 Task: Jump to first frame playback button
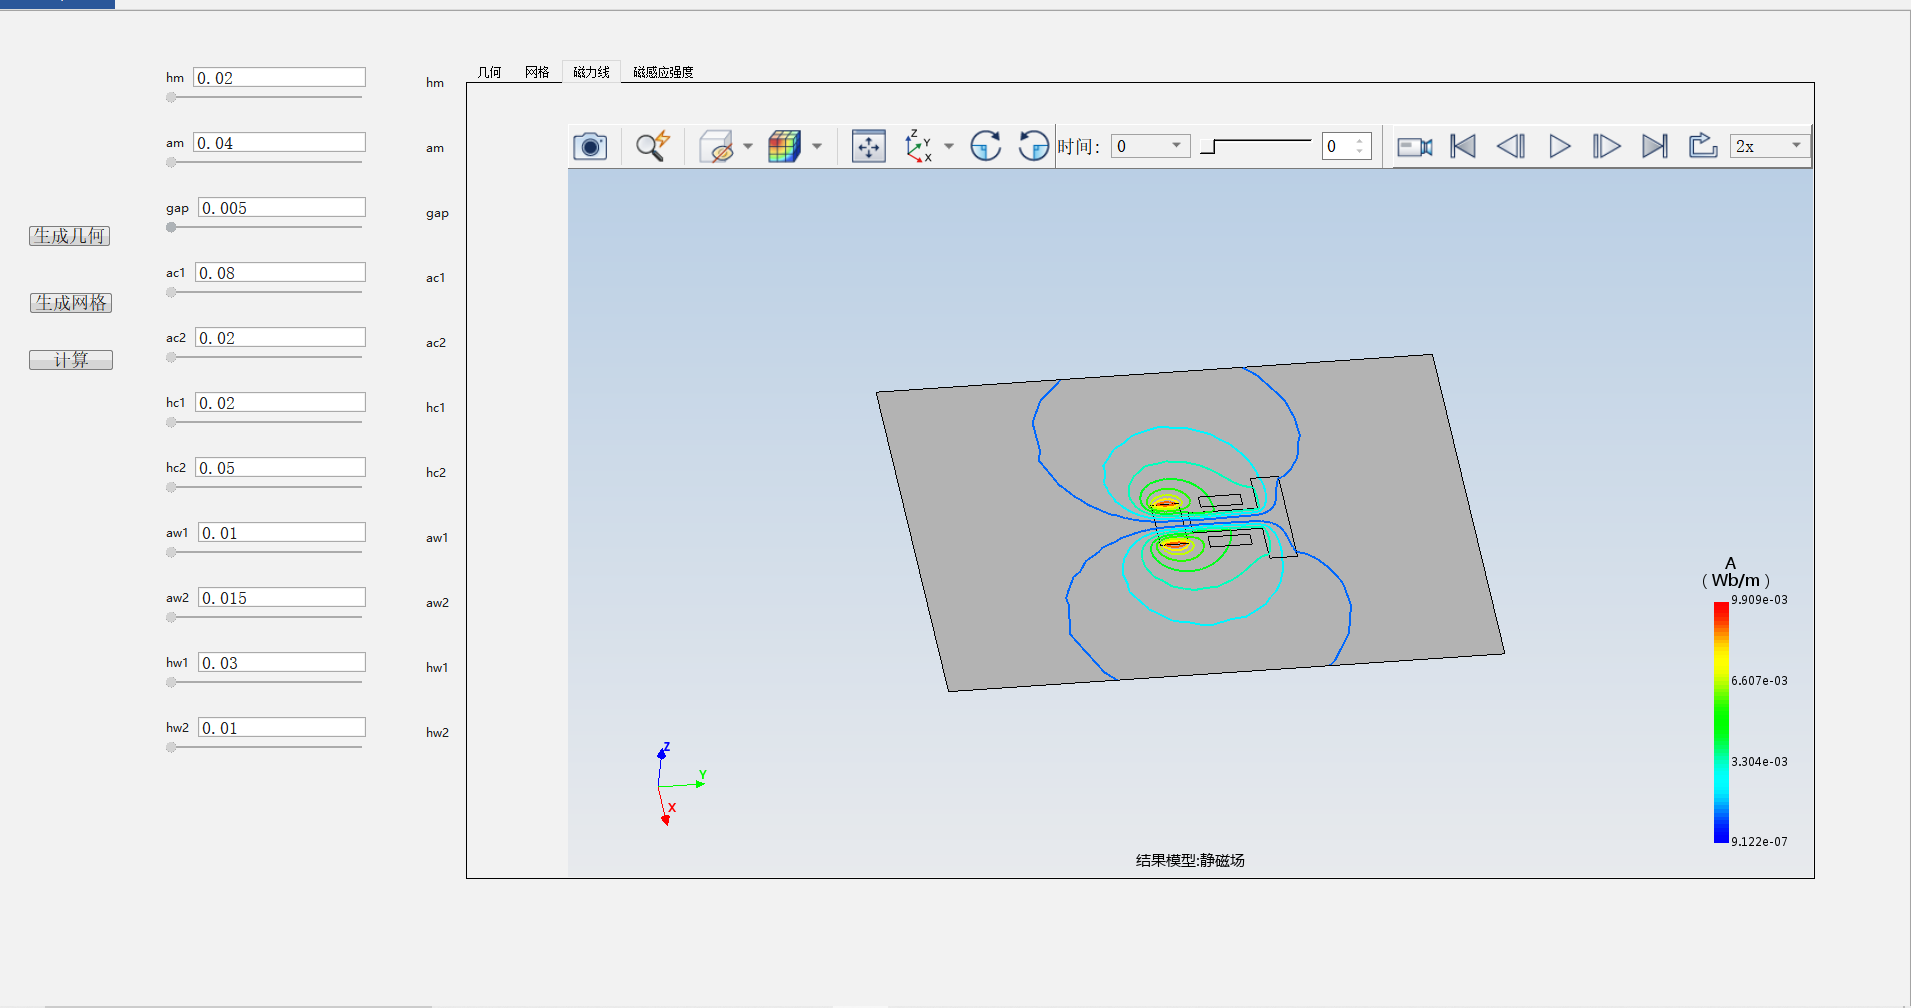tap(1463, 146)
